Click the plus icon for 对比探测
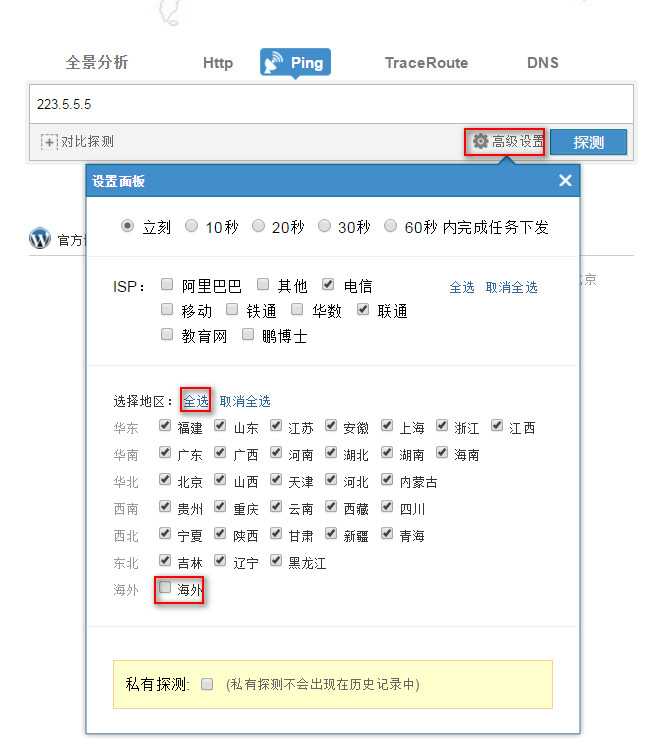Viewport: 671px width, 743px height. point(49,142)
